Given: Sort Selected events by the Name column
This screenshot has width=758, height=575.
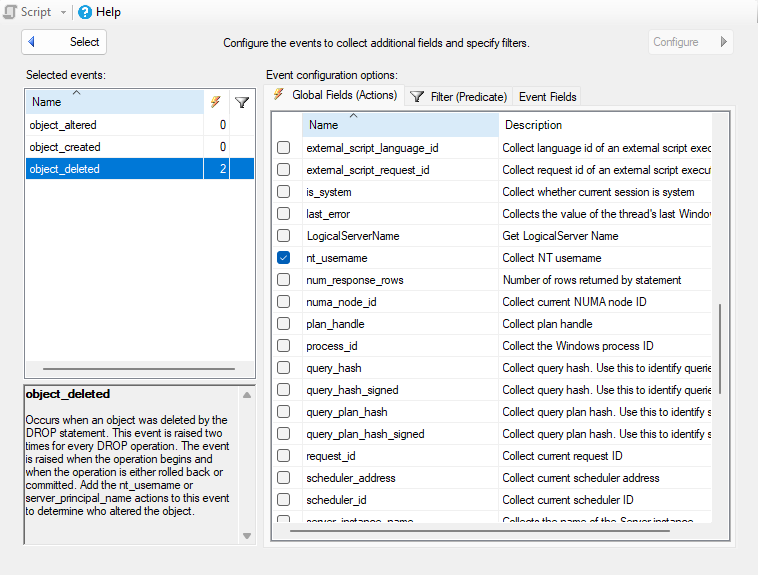Looking at the screenshot, I should pyautogui.click(x=115, y=102).
